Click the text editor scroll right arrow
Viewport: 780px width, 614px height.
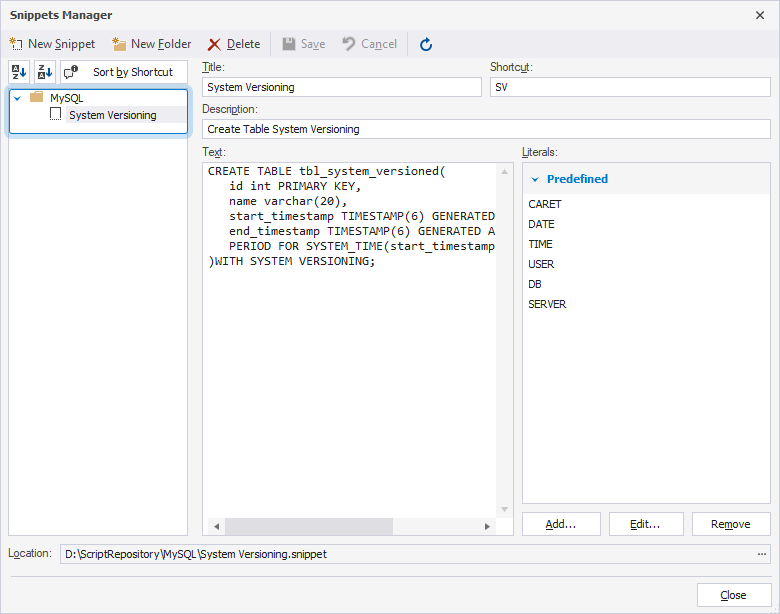tap(487, 526)
